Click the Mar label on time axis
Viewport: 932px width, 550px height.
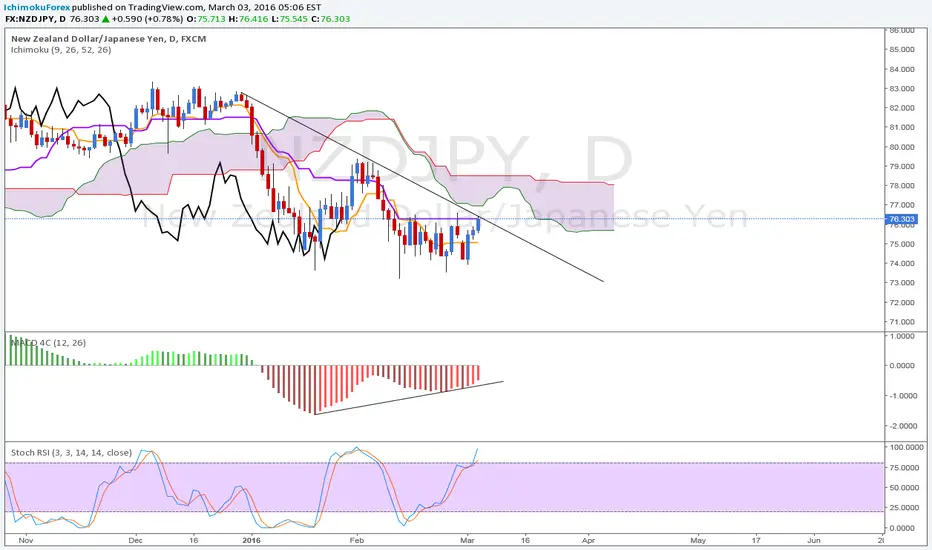click(468, 540)
